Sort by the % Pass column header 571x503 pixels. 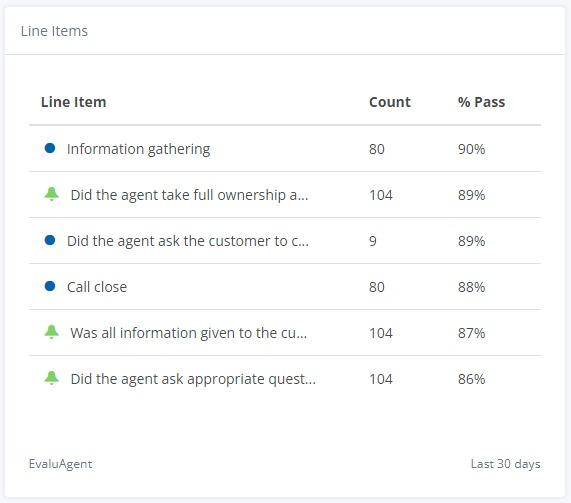[x=481, y=102]
